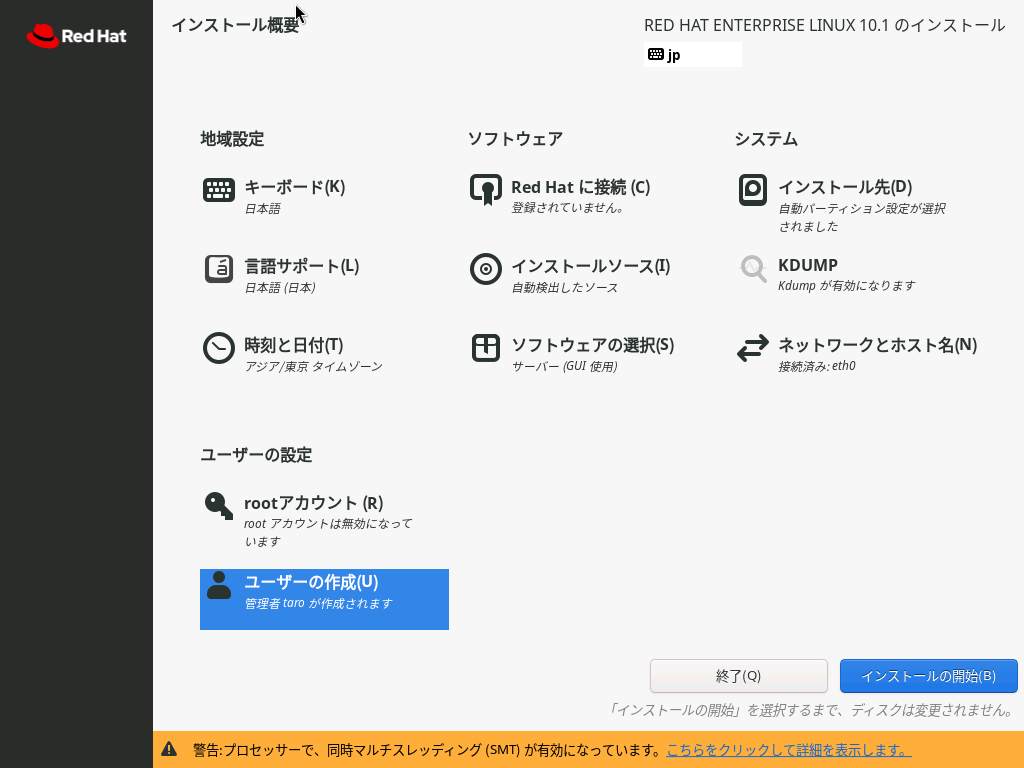Viewport: 1024px width, 768px height.
Task: Open 言語サポート language icon
Action: pos(219,269)
